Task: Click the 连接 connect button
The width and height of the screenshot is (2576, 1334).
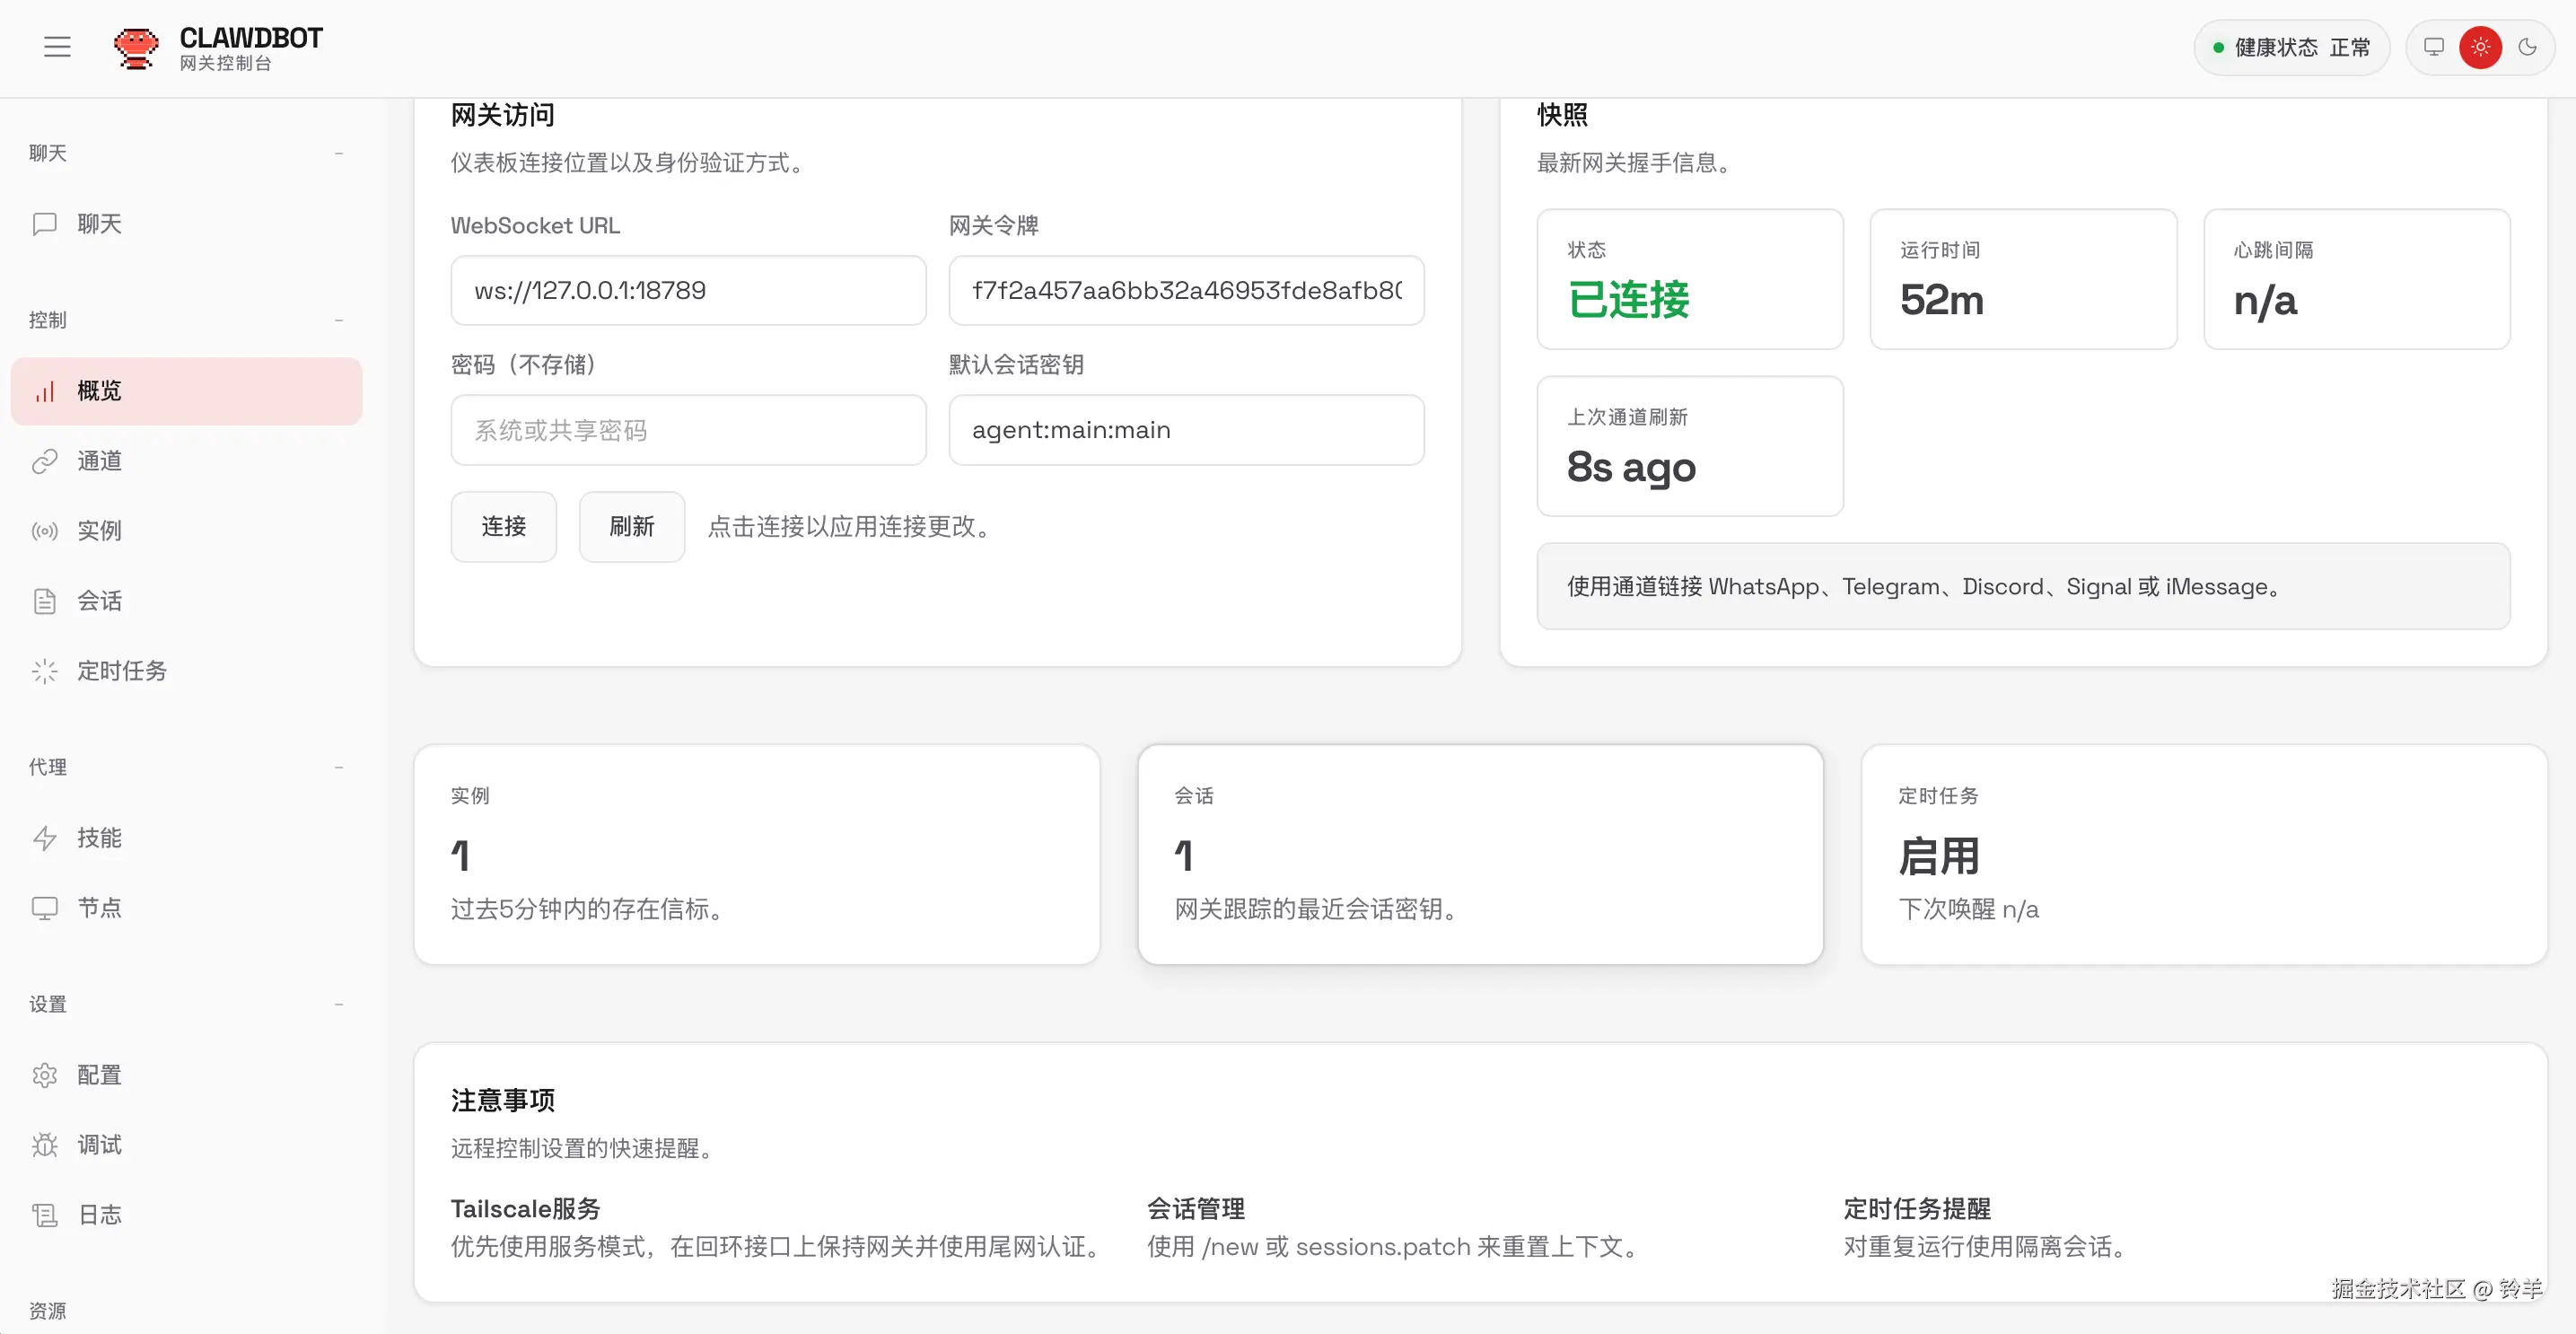Action: pyautogui.click(x=503, y=526)
